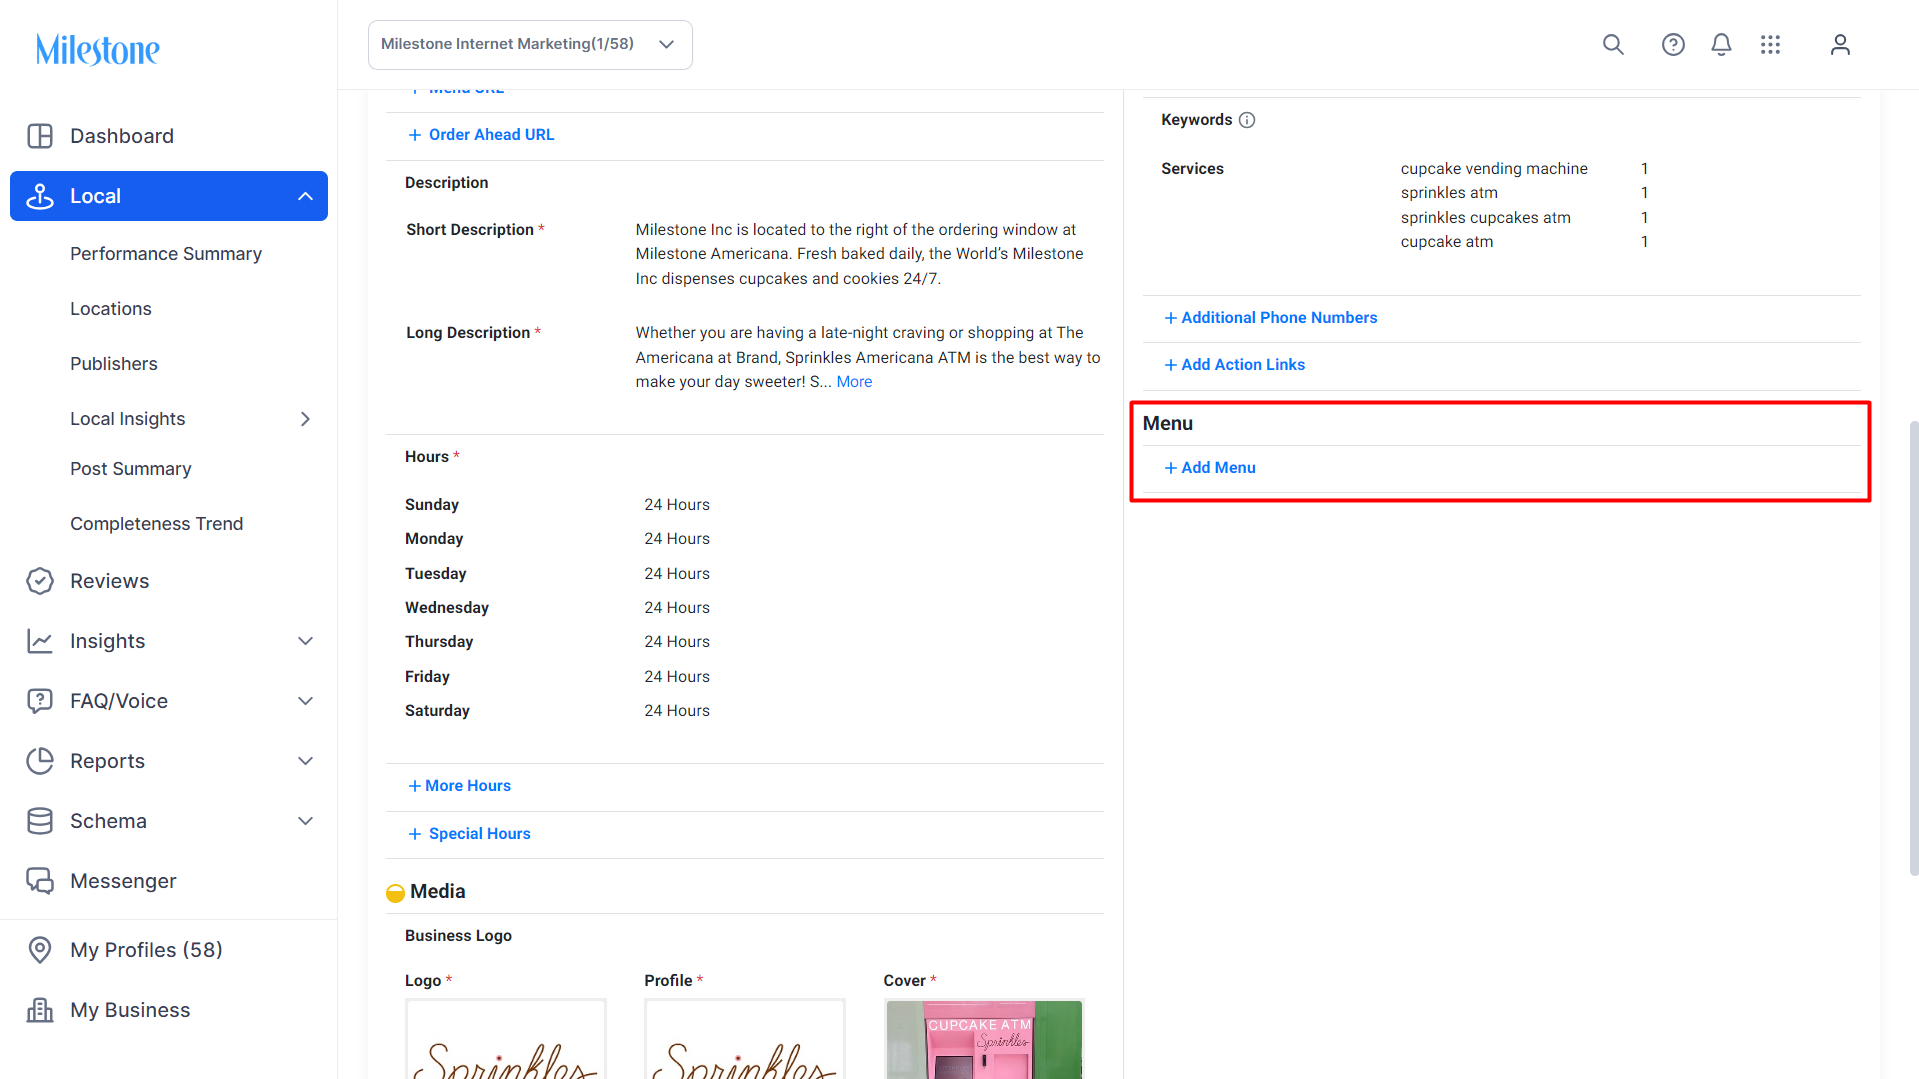Expand the FAQ/Voice menu chevron

tap(306, 701)
